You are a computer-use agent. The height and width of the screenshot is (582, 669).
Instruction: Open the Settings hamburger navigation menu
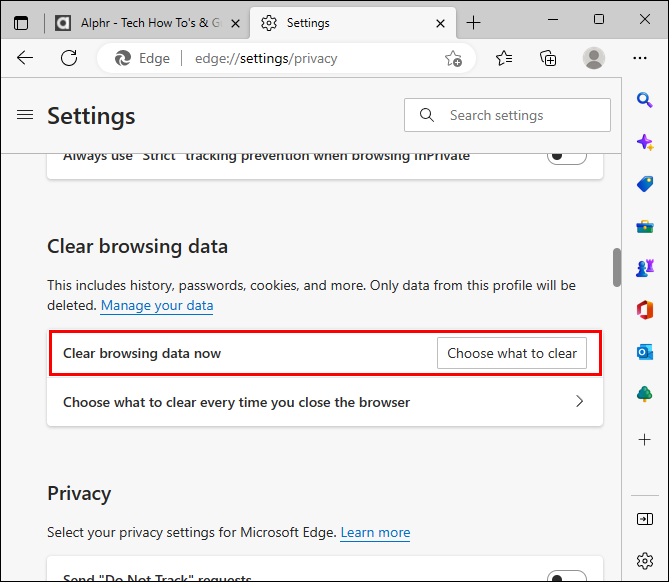tap(25, 115)
